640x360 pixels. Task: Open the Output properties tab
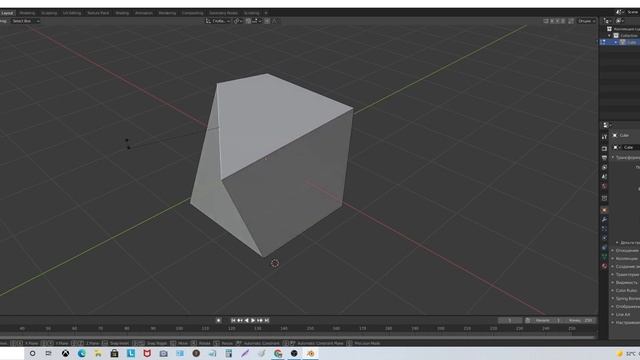[x=604, y=158]
